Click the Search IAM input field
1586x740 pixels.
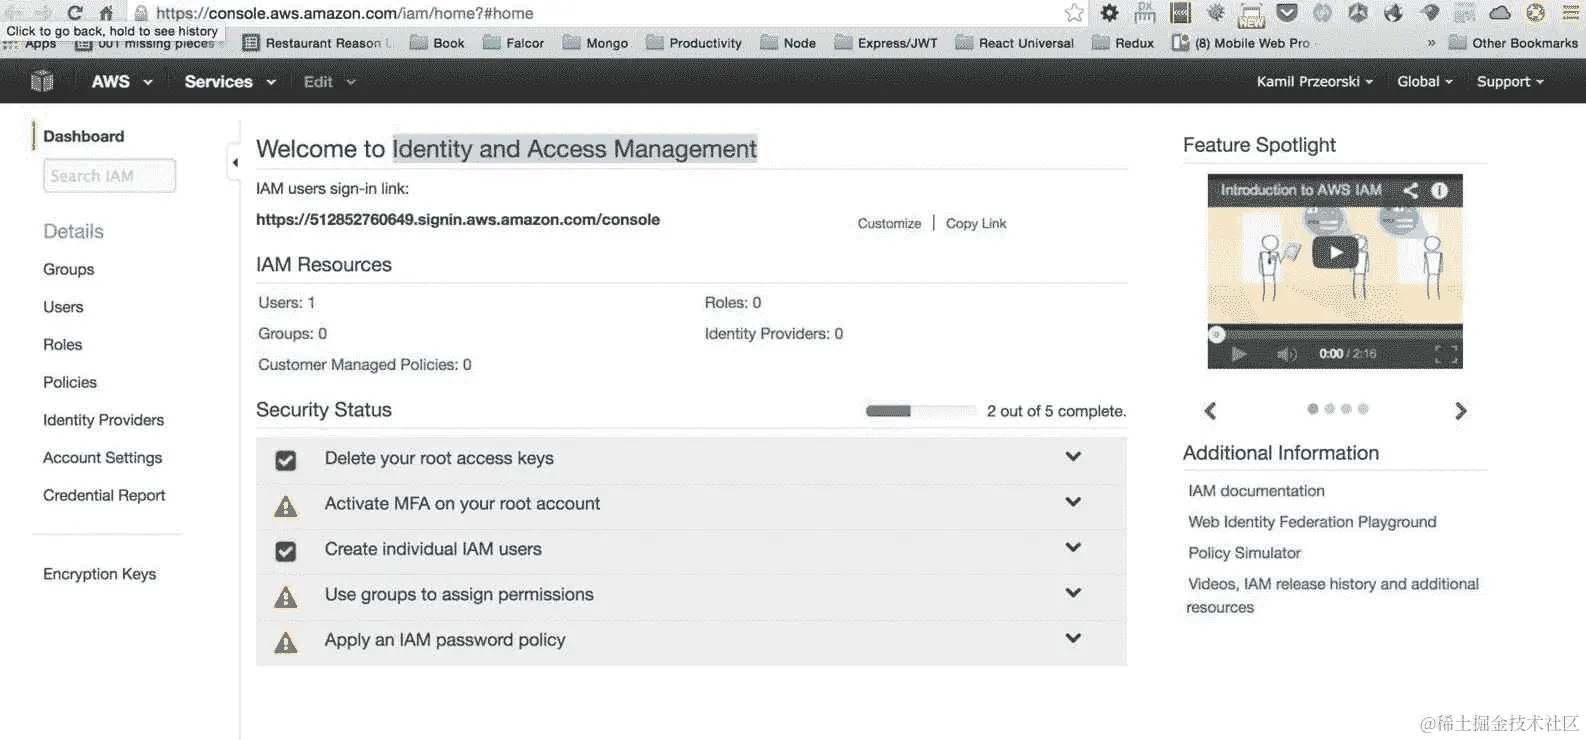point(110,176)
